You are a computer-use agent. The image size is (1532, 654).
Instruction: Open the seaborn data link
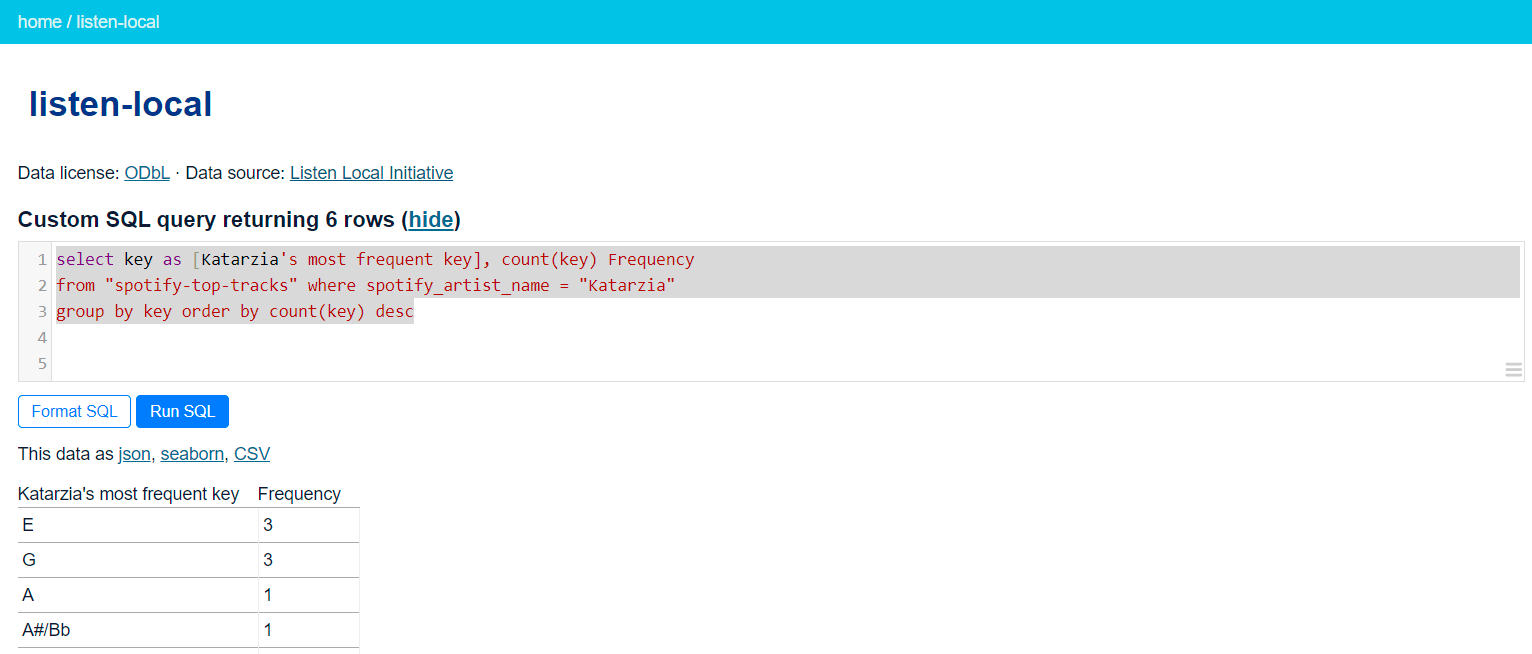pyautogui.click(x=192, y=454)
